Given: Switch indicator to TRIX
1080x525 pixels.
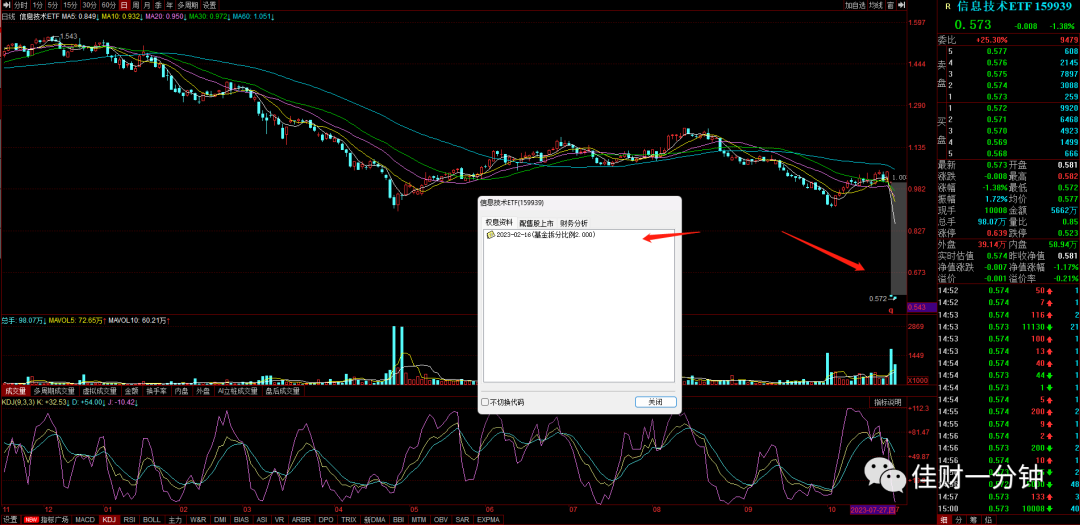Looking at the screenshot, I should coord(349,519).
